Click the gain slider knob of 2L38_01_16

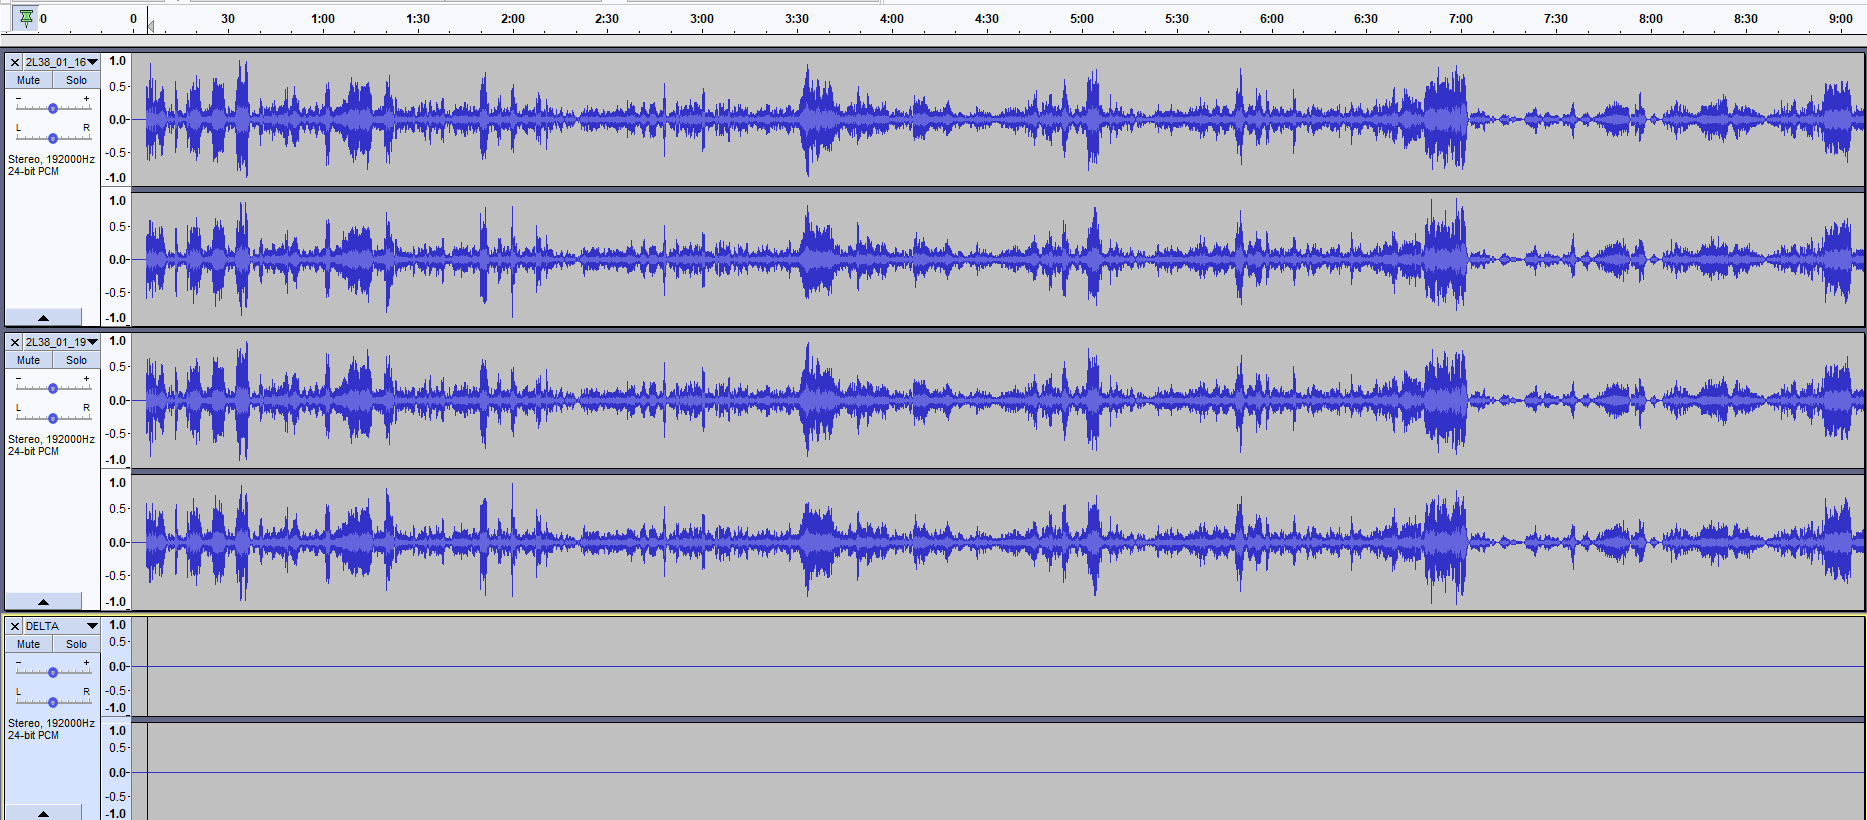[x=53, y=108]
